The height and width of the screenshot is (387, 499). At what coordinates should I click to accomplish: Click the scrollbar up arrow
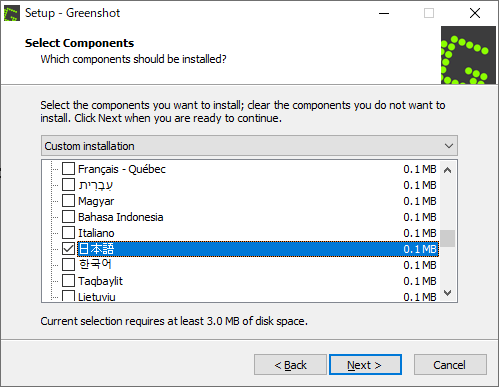[448, 170]
